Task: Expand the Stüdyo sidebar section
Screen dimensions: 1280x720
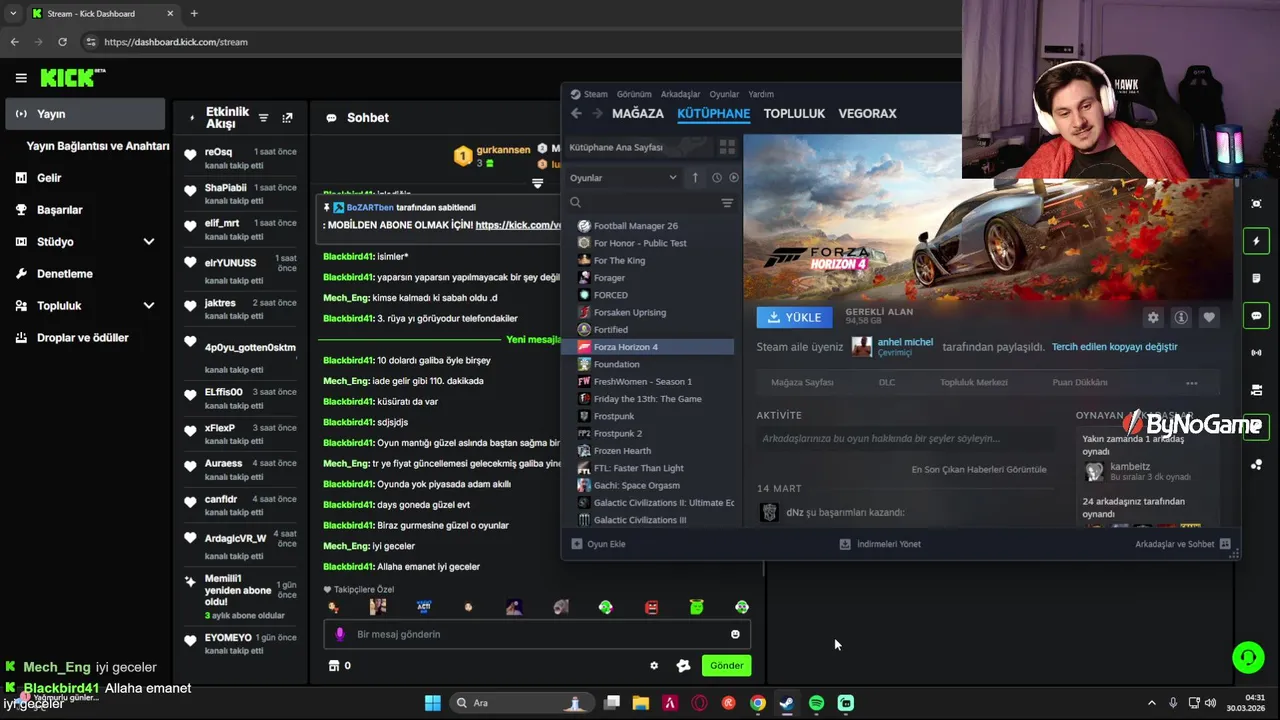Action: 149,242
